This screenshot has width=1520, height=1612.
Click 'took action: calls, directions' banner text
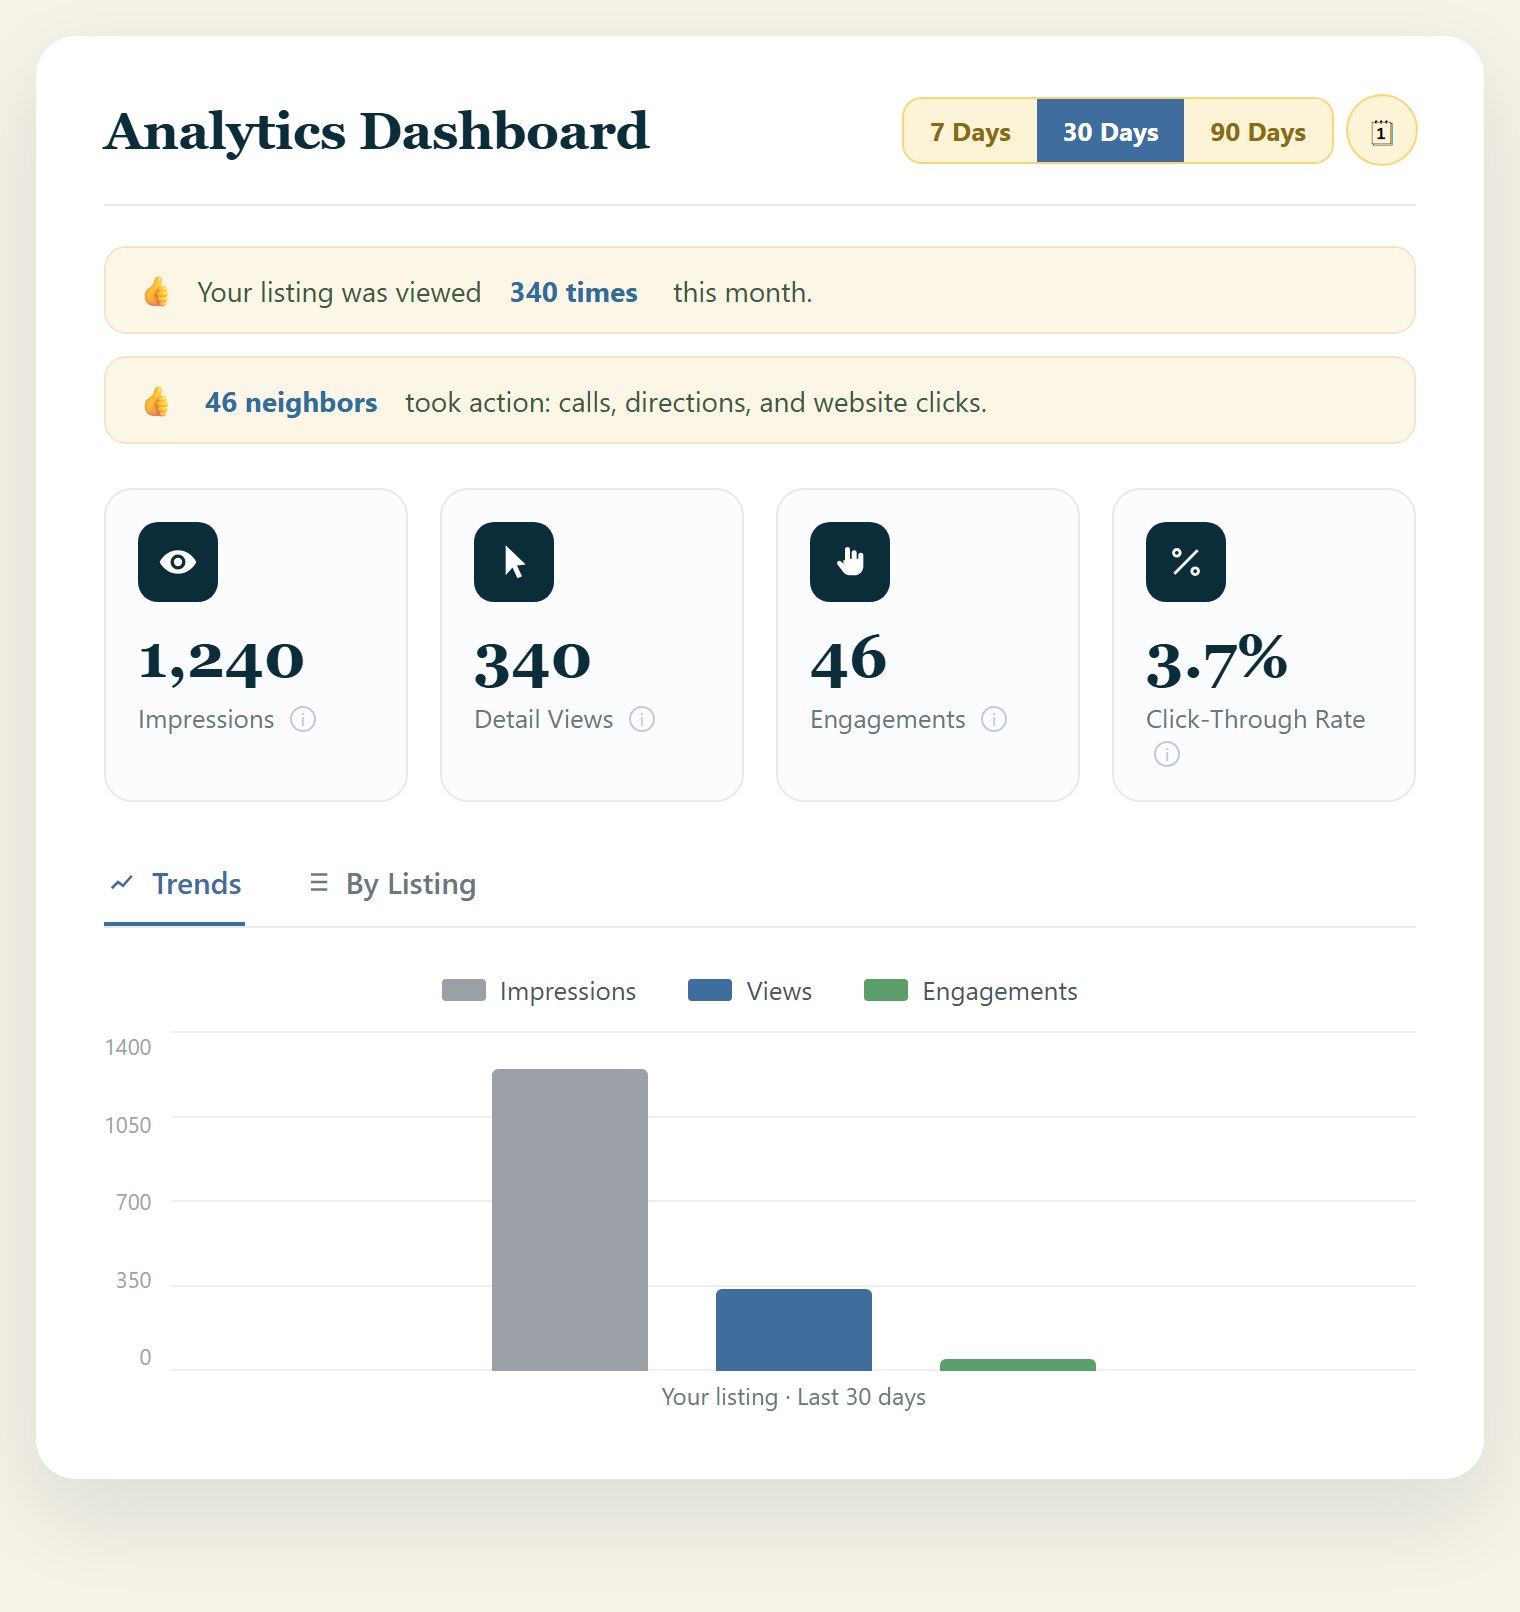coord(696,402)
